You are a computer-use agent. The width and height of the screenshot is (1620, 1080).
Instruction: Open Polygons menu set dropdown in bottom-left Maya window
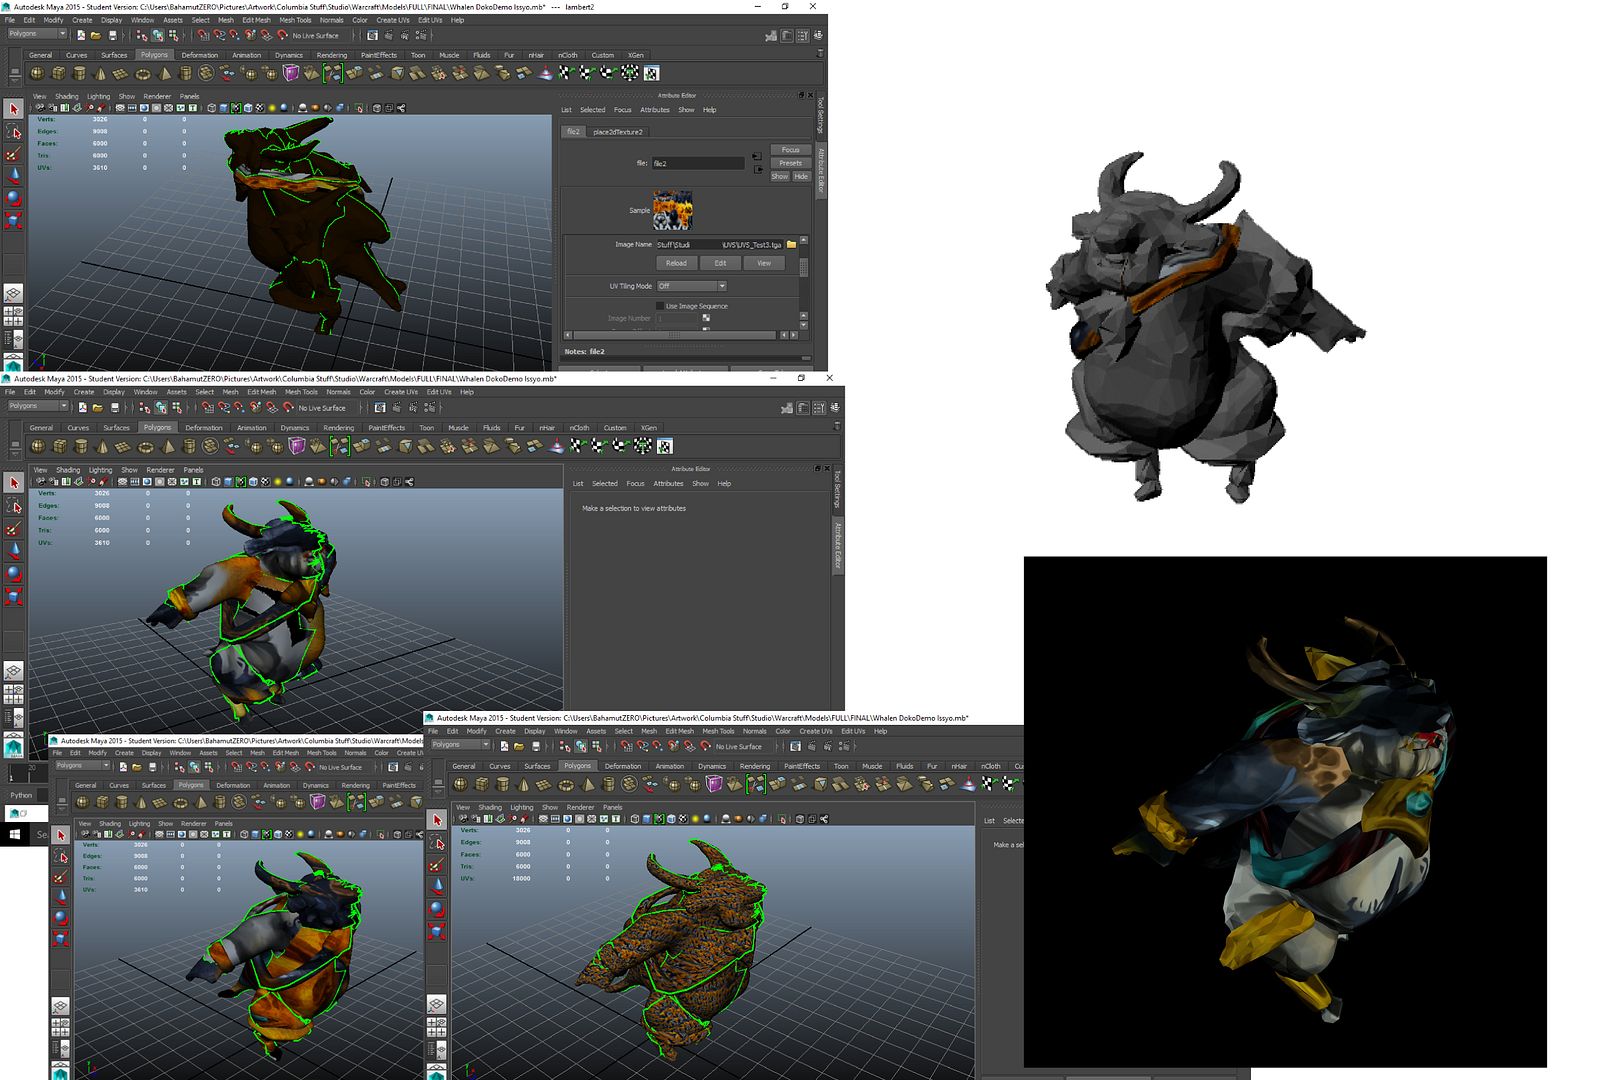click(x=82, y=766)
